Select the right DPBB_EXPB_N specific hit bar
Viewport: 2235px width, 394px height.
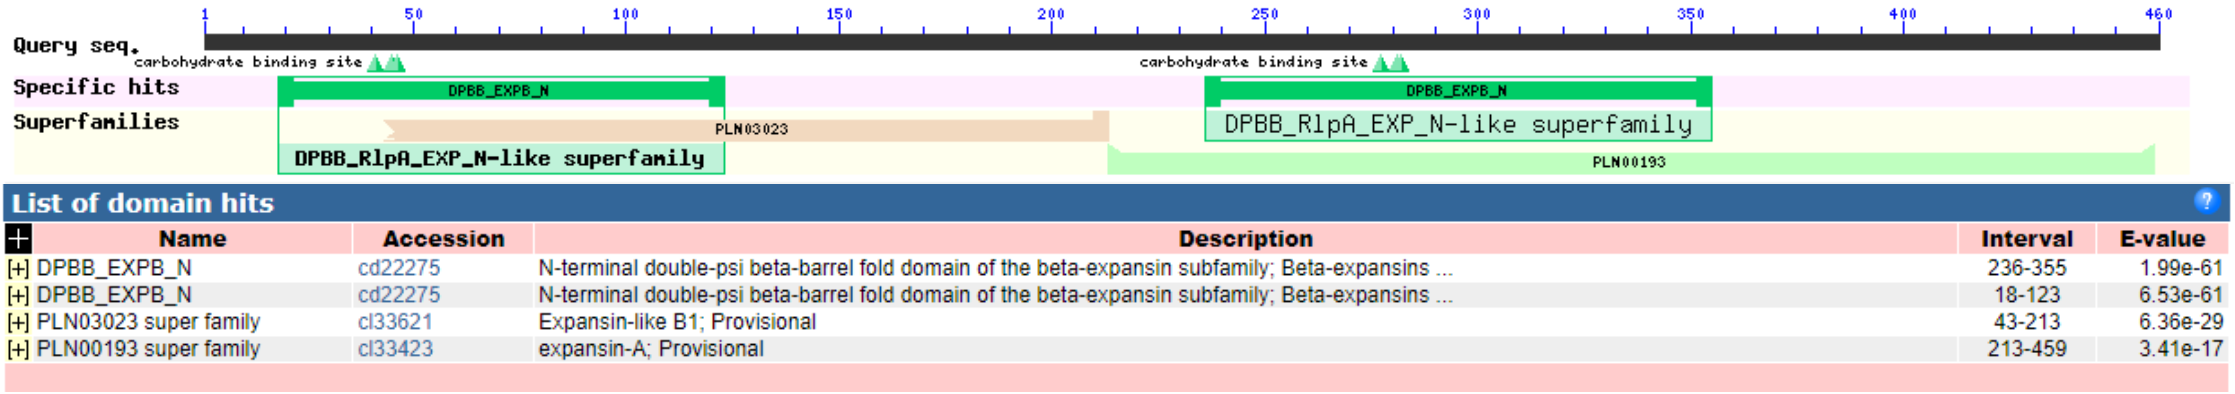pos(1458,91)
